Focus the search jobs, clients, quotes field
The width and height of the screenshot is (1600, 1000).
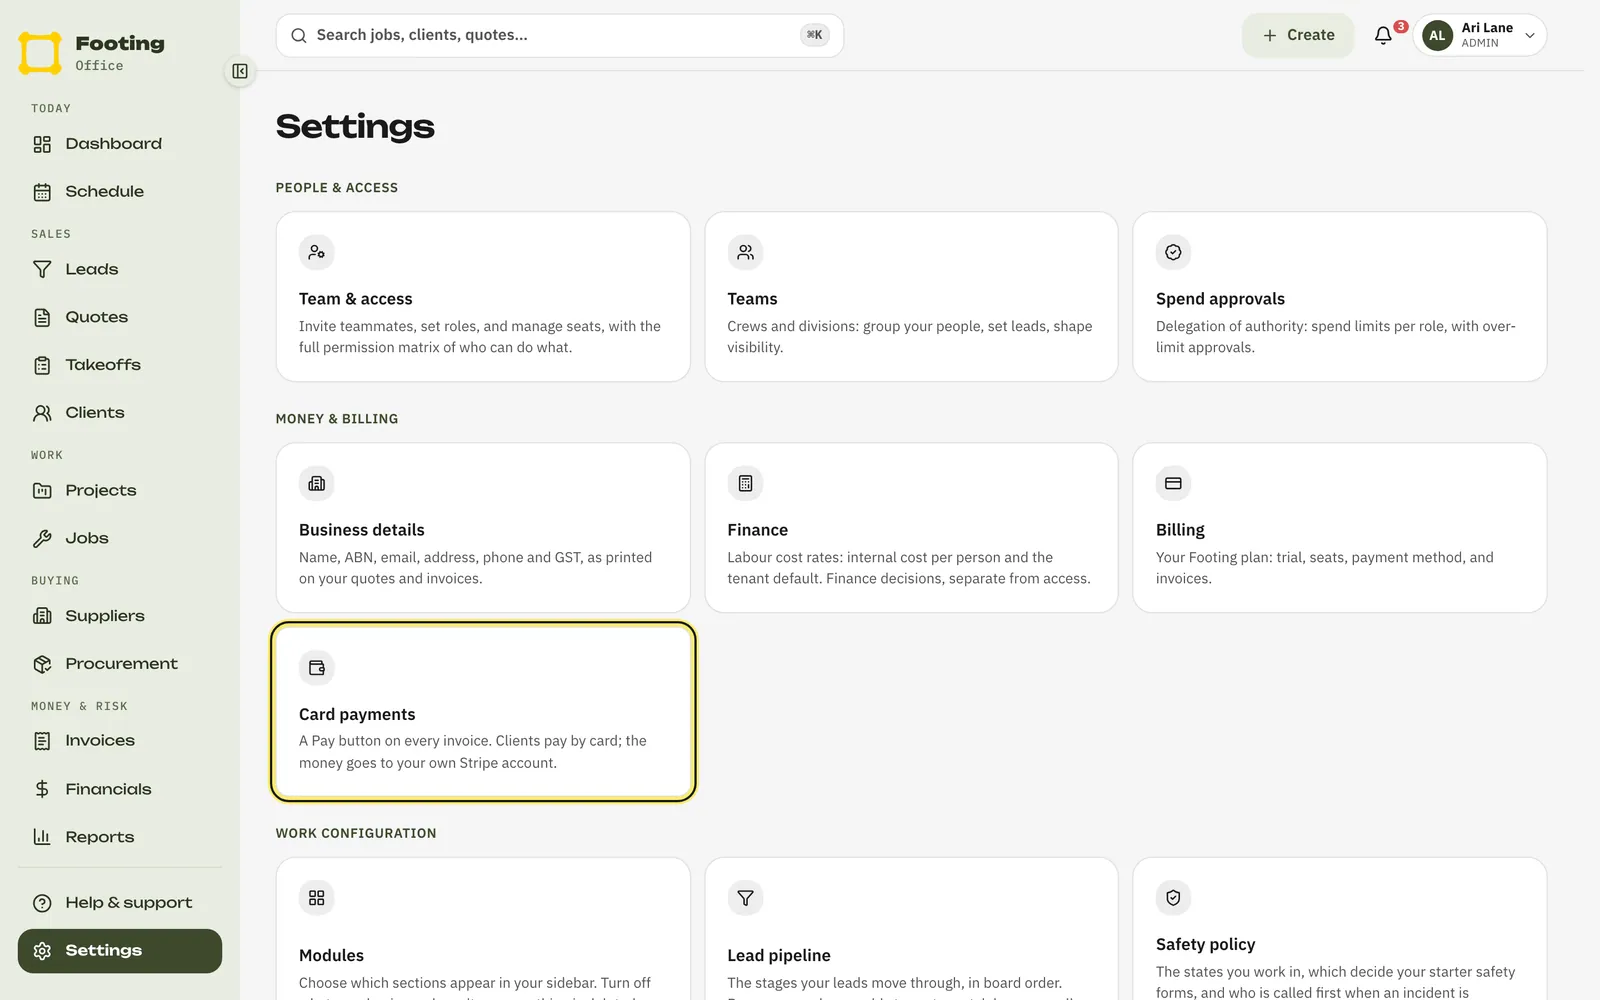[x=560, y=35]
